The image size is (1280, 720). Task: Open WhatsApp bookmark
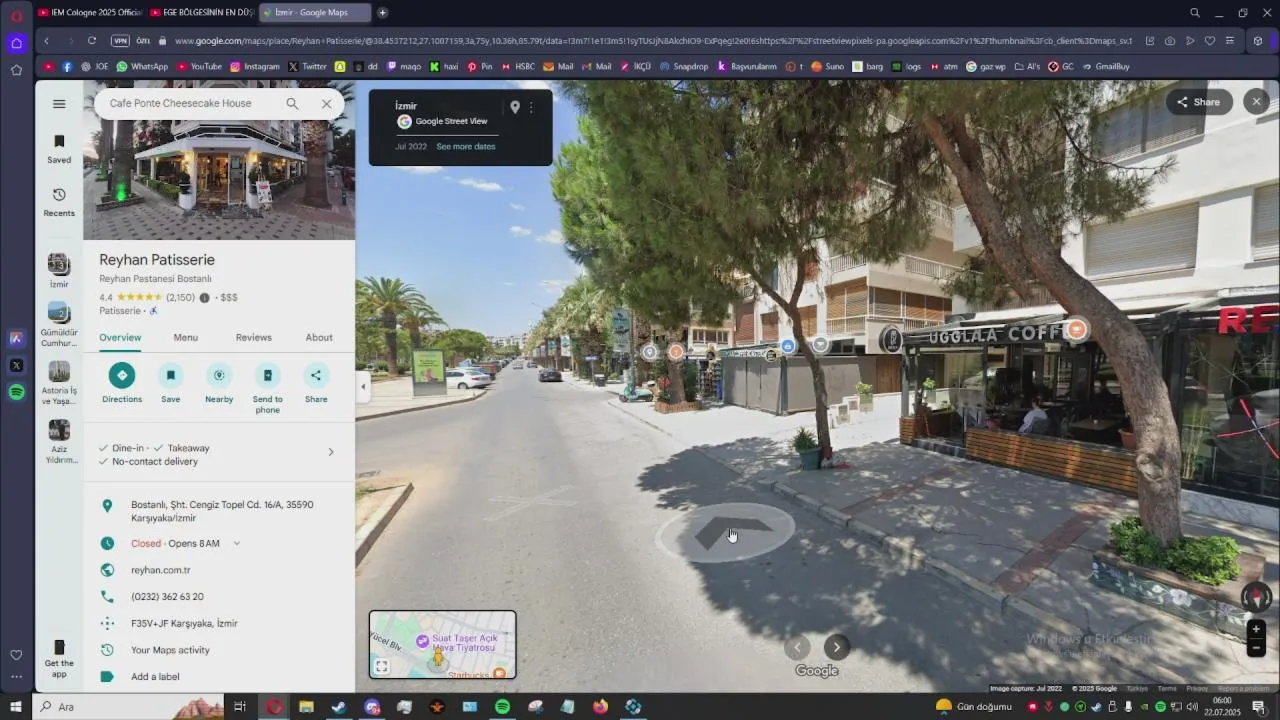[x=142, y=67]
